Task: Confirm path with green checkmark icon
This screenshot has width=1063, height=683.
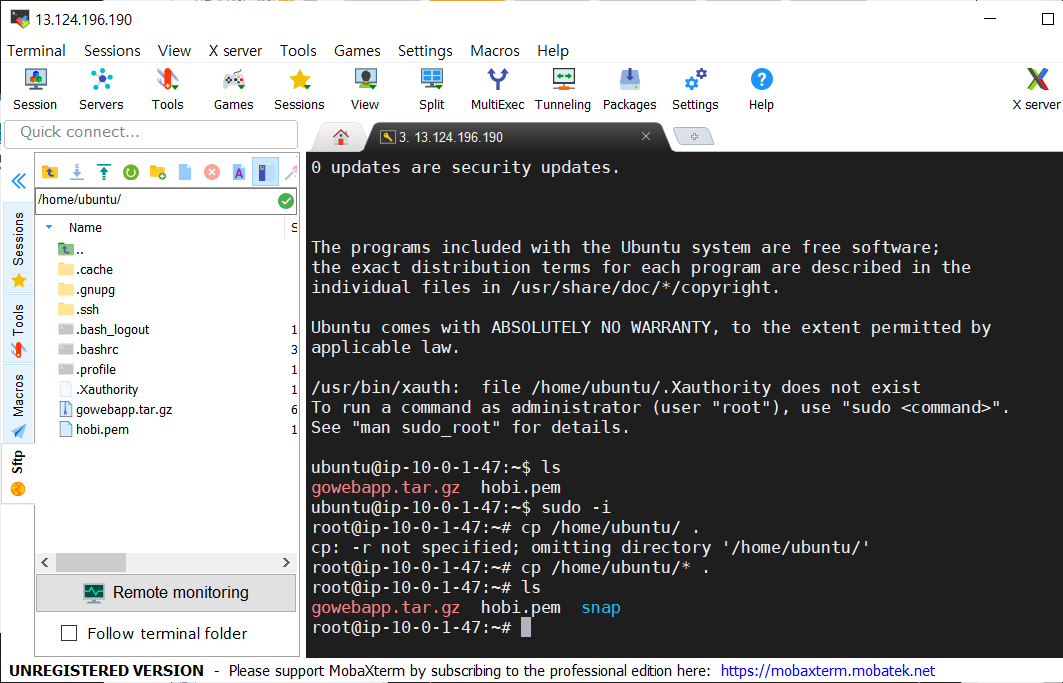Action: coord(285,201)
